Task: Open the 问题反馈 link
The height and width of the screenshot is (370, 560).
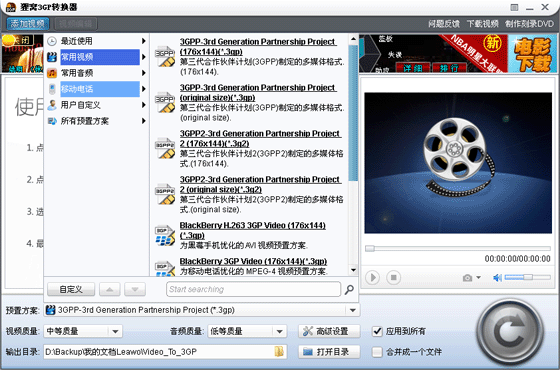Action: [x=444, y=24]
